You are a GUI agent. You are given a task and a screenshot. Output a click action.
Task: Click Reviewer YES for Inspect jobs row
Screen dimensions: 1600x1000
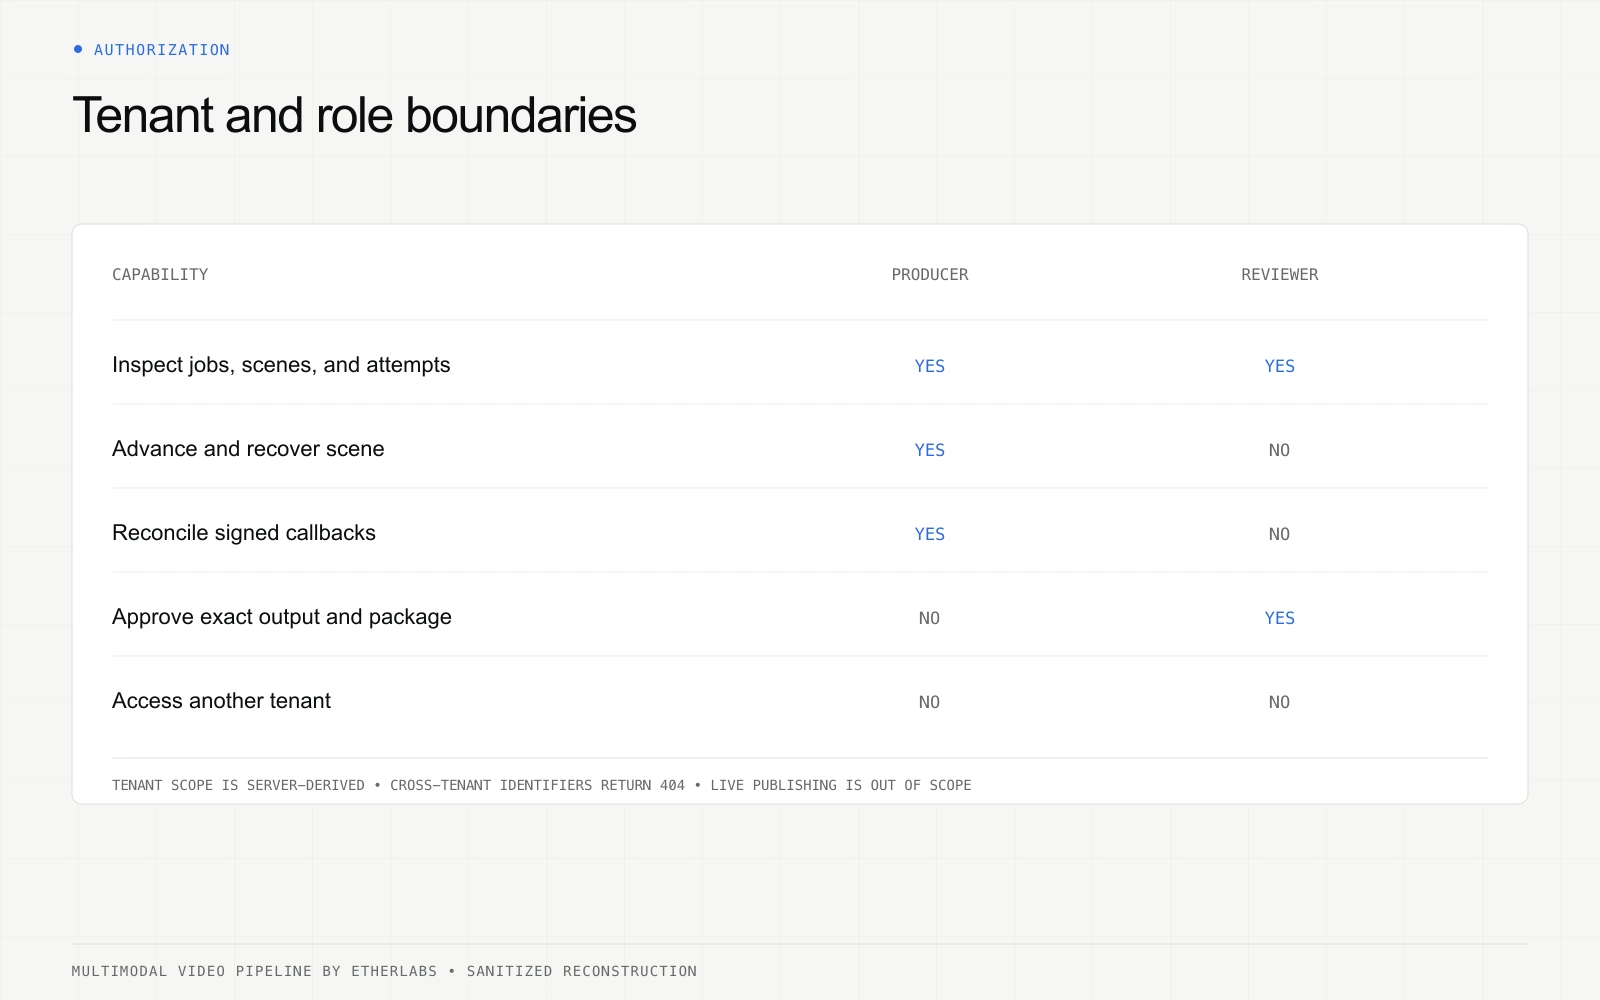tap(1280, 366)
